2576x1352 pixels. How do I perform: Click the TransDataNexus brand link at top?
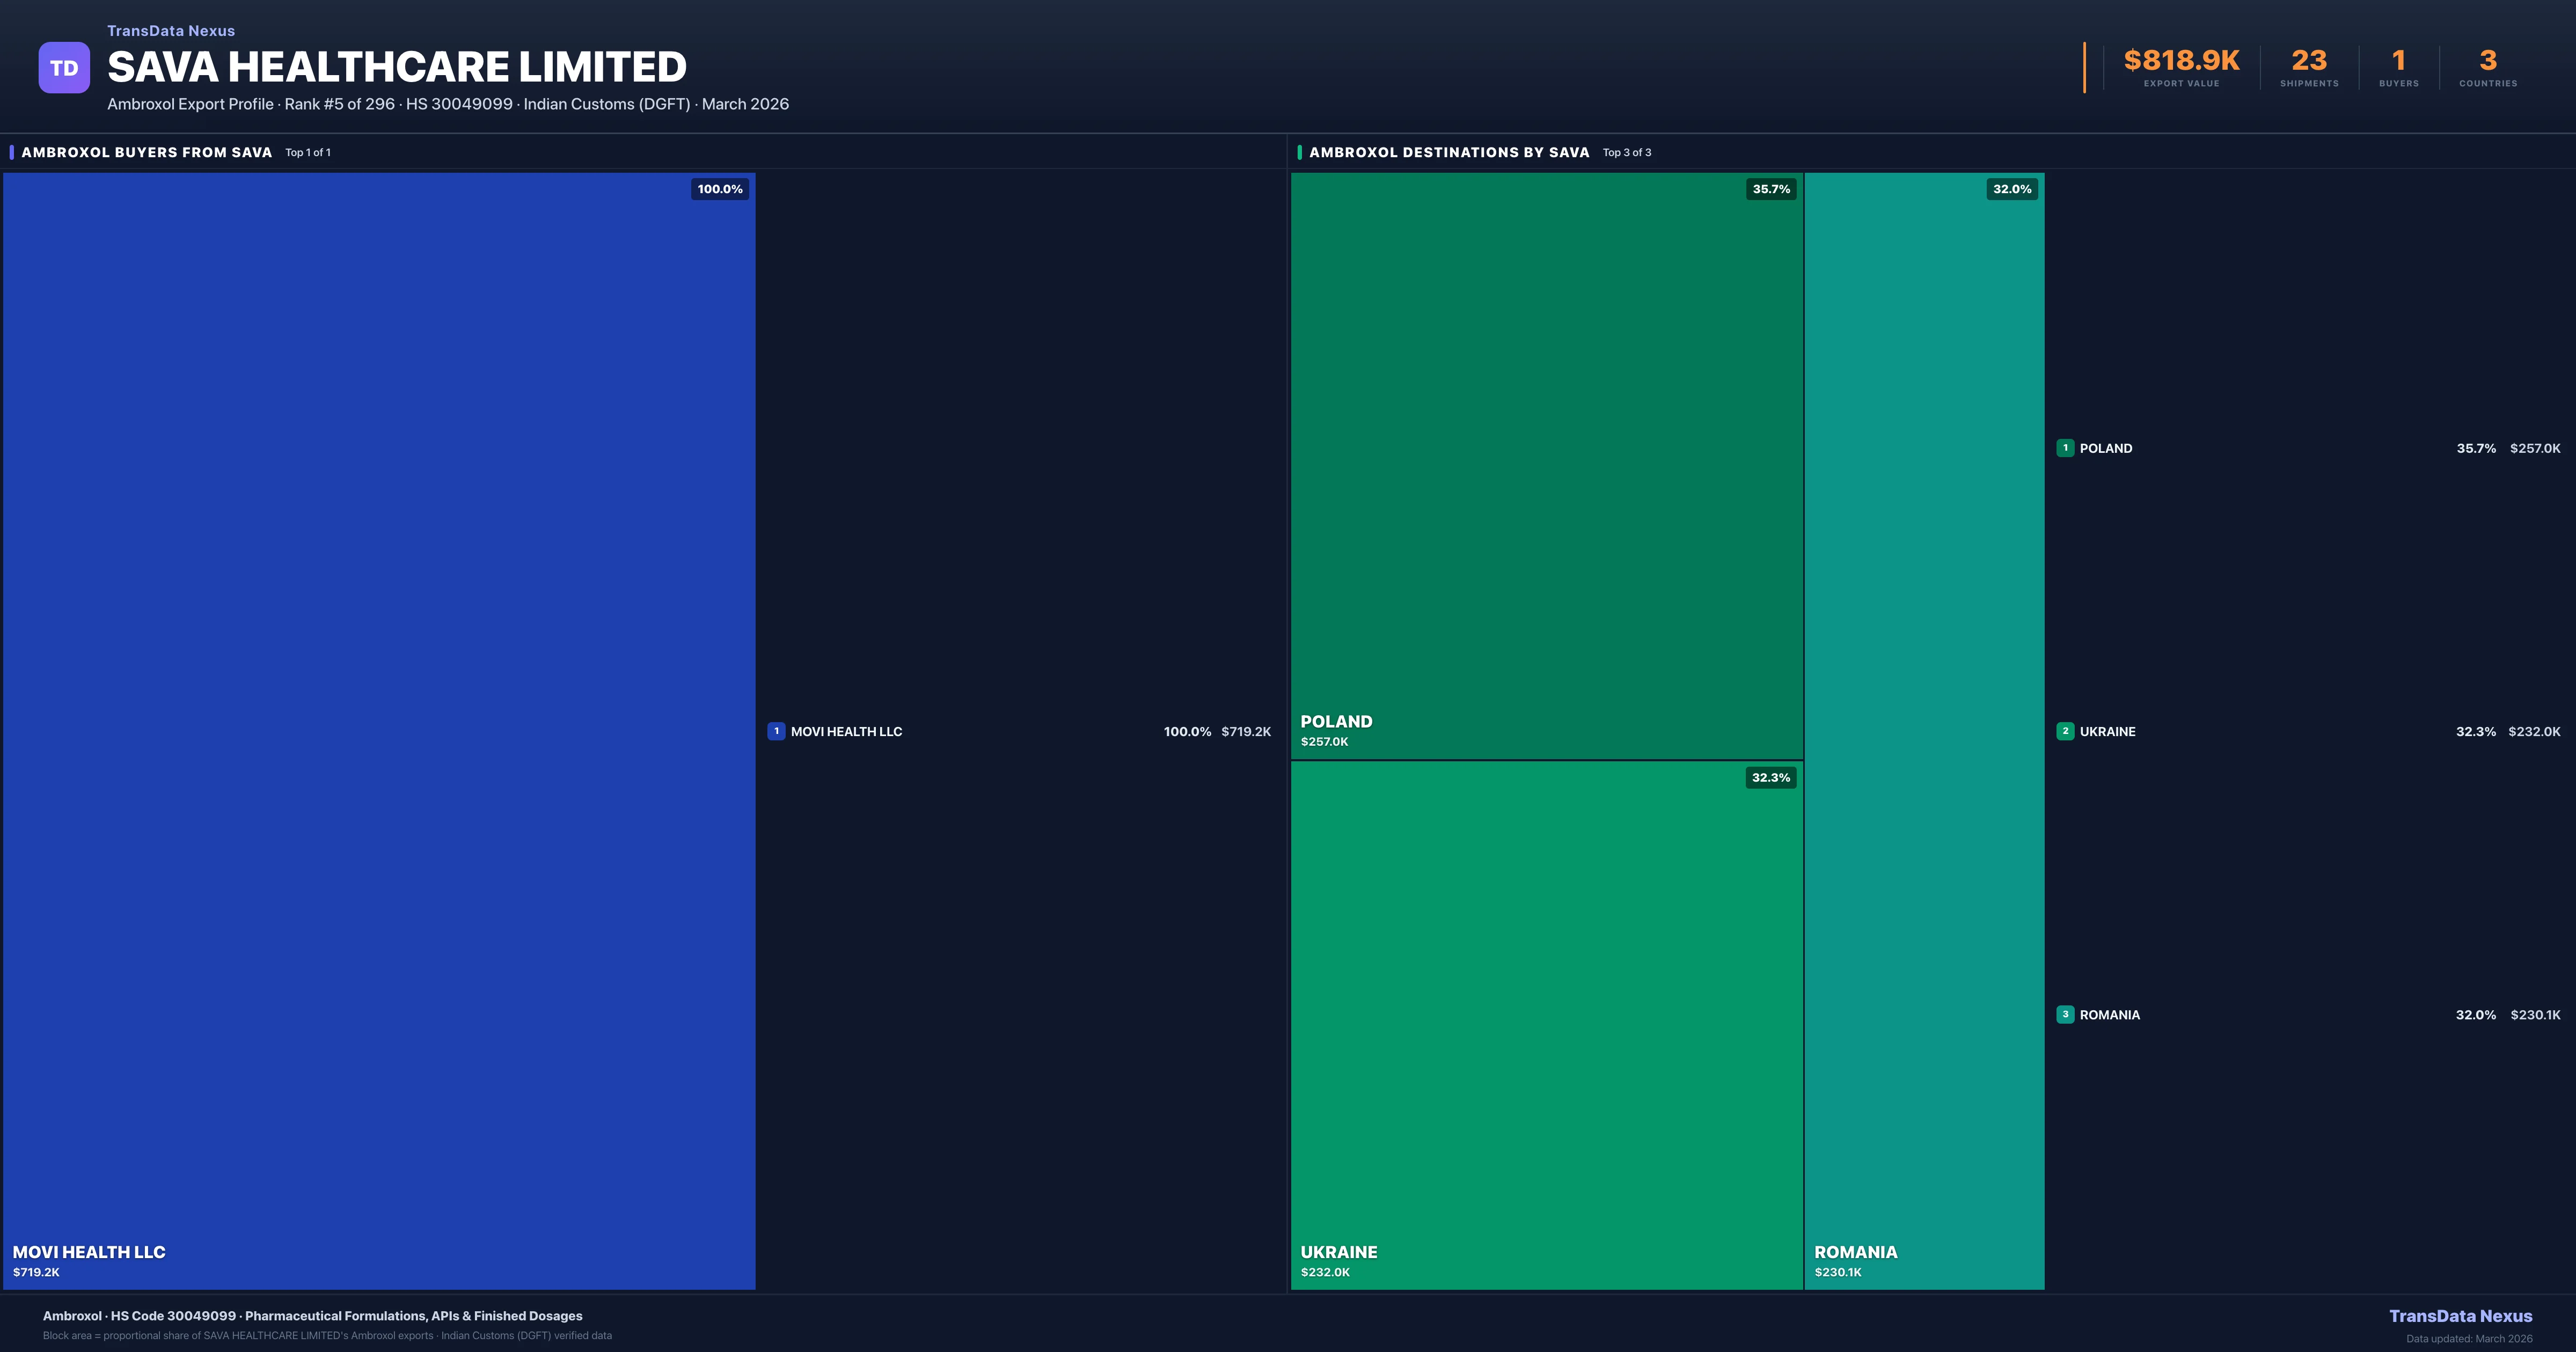click(171, 31)
